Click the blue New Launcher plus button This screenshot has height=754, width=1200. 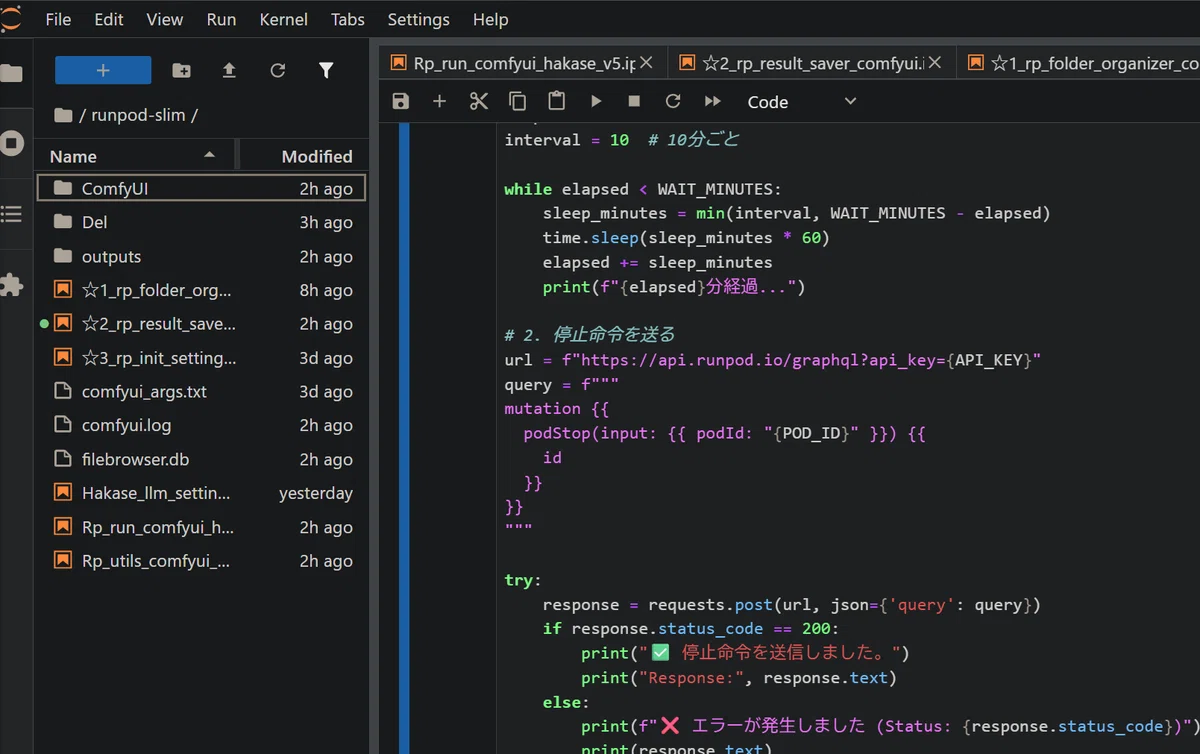point(103,70)
